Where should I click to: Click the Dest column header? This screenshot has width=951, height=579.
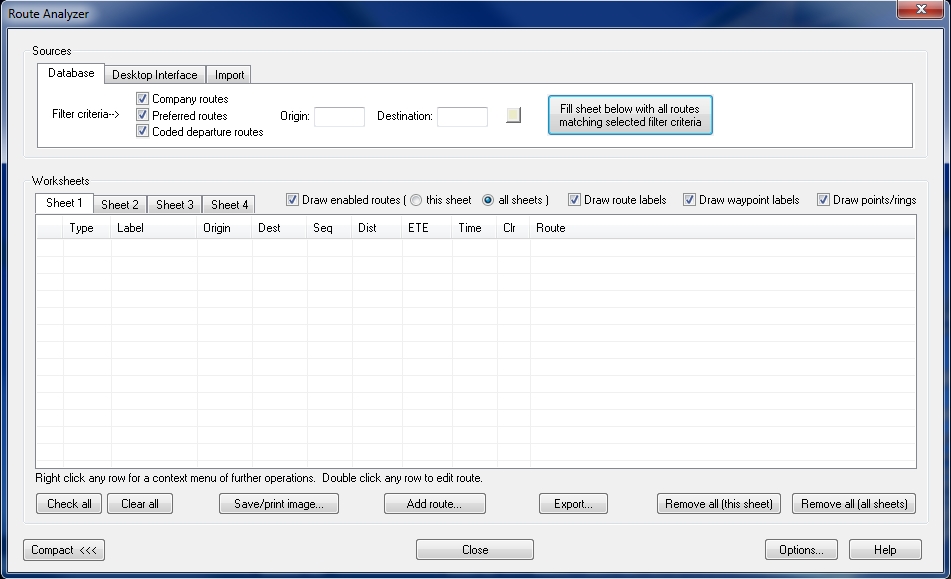[280, 228]
